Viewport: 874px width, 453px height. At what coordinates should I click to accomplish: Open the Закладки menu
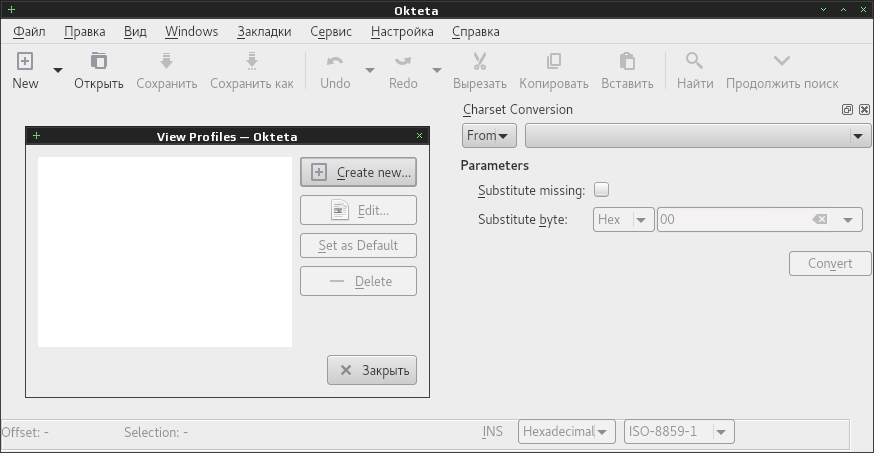264,32
